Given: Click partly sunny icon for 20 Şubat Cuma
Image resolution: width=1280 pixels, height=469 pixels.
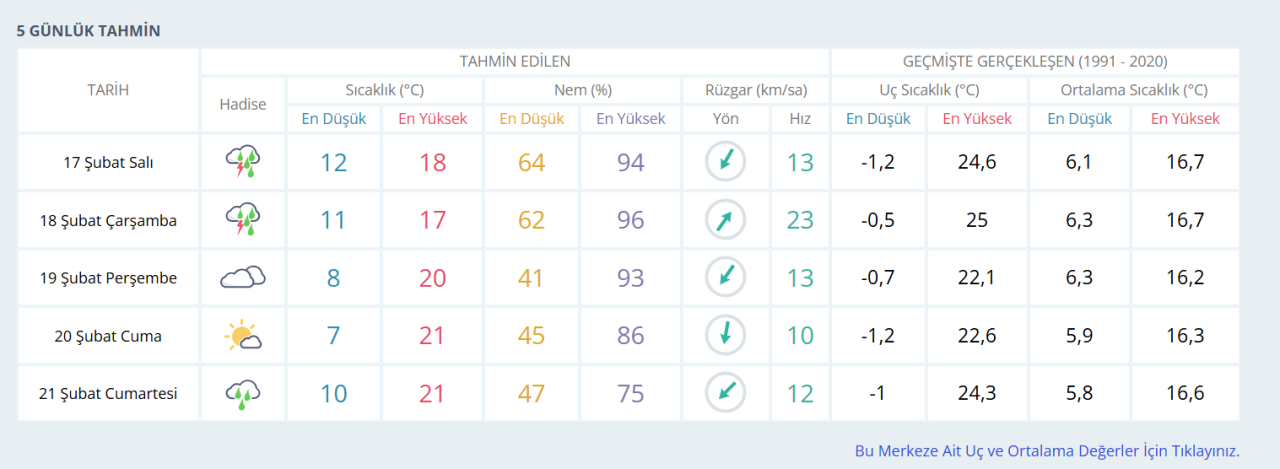Looking at the screenshot, I should 243,336.
